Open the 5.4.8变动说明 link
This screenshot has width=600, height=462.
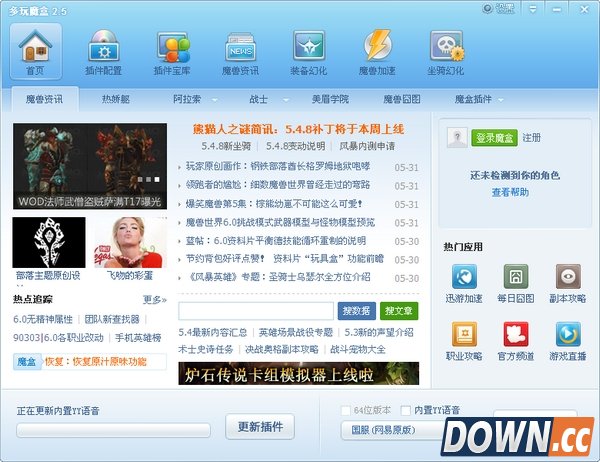coord(296,146)
